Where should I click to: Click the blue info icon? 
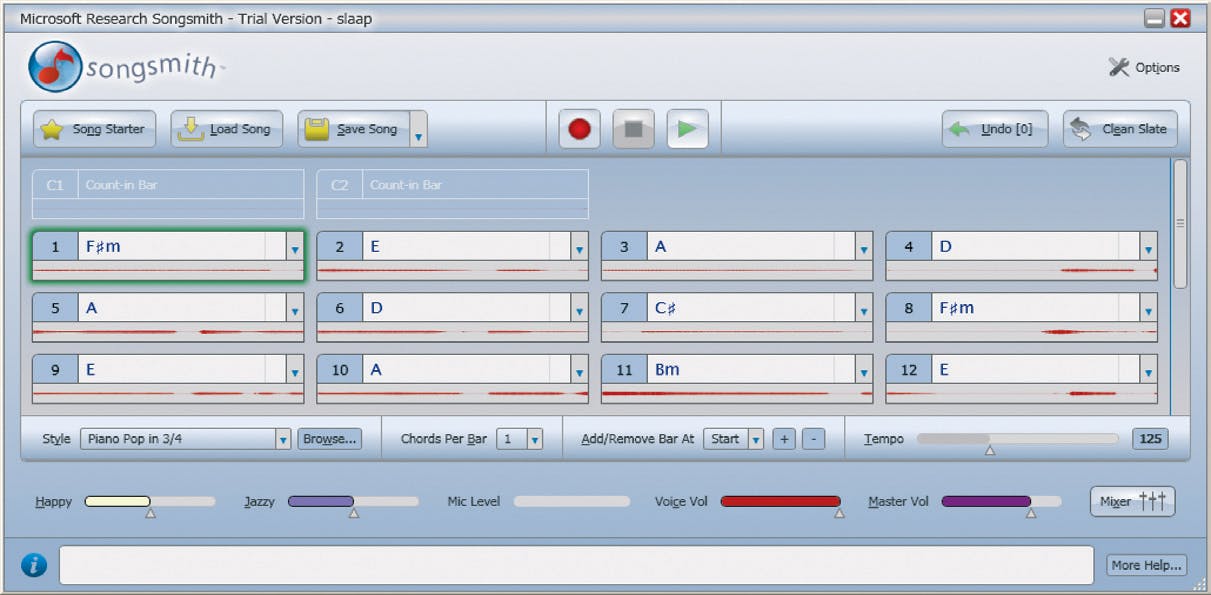tap(34, 565)
